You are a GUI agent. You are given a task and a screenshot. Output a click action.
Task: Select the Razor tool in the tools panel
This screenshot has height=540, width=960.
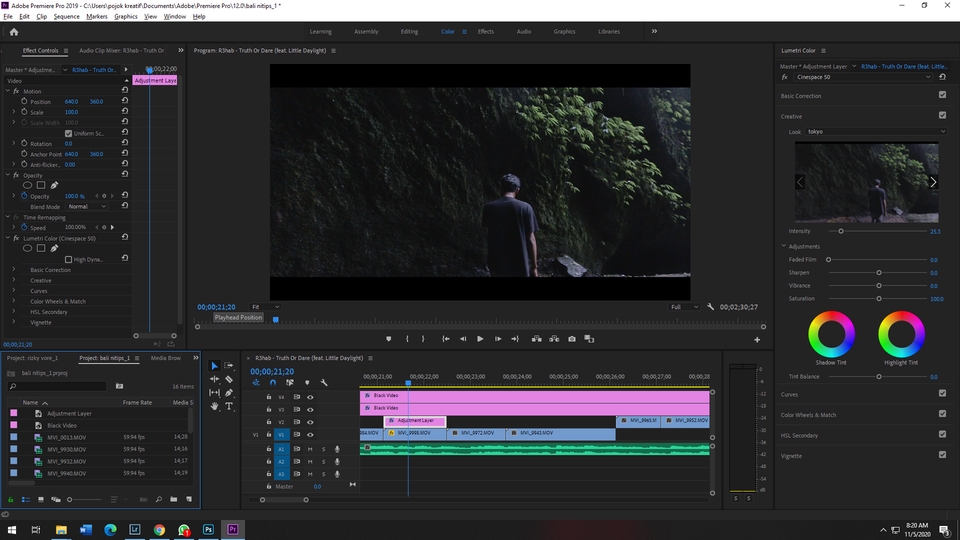pyautogui.click(x=229, y=379)
